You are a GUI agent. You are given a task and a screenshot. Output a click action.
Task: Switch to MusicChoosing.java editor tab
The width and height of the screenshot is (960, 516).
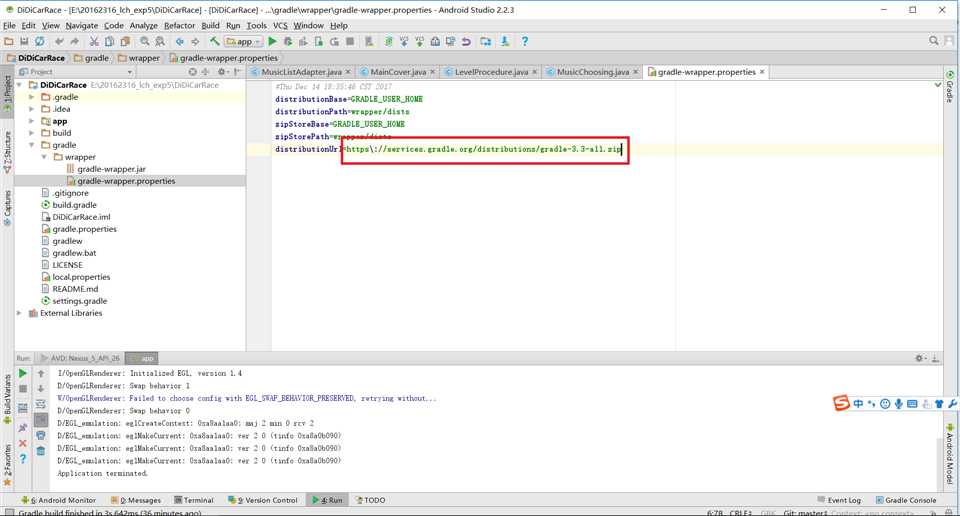(592, 72)
